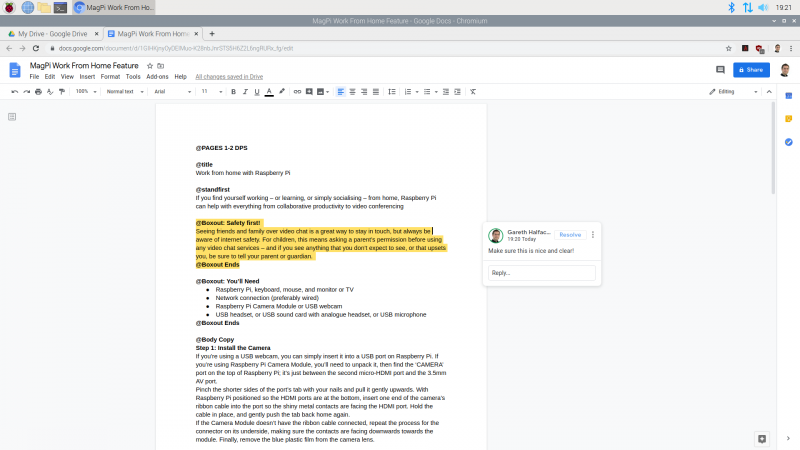The height and width of the screenshot is (450, 800).
Task: Print the document using the printer icon
Action: (x=39, y=91)
